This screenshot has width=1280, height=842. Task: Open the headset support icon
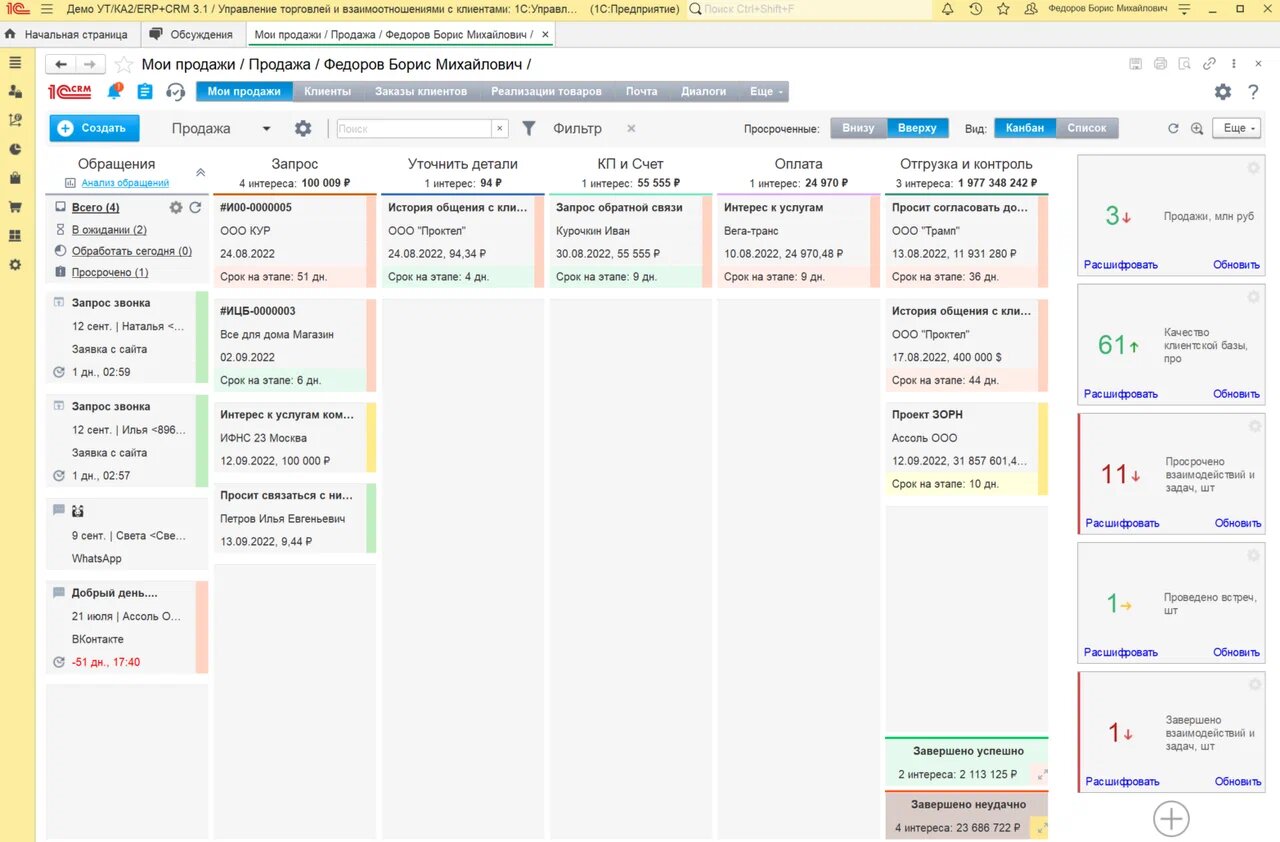click(x=176, y=91)
